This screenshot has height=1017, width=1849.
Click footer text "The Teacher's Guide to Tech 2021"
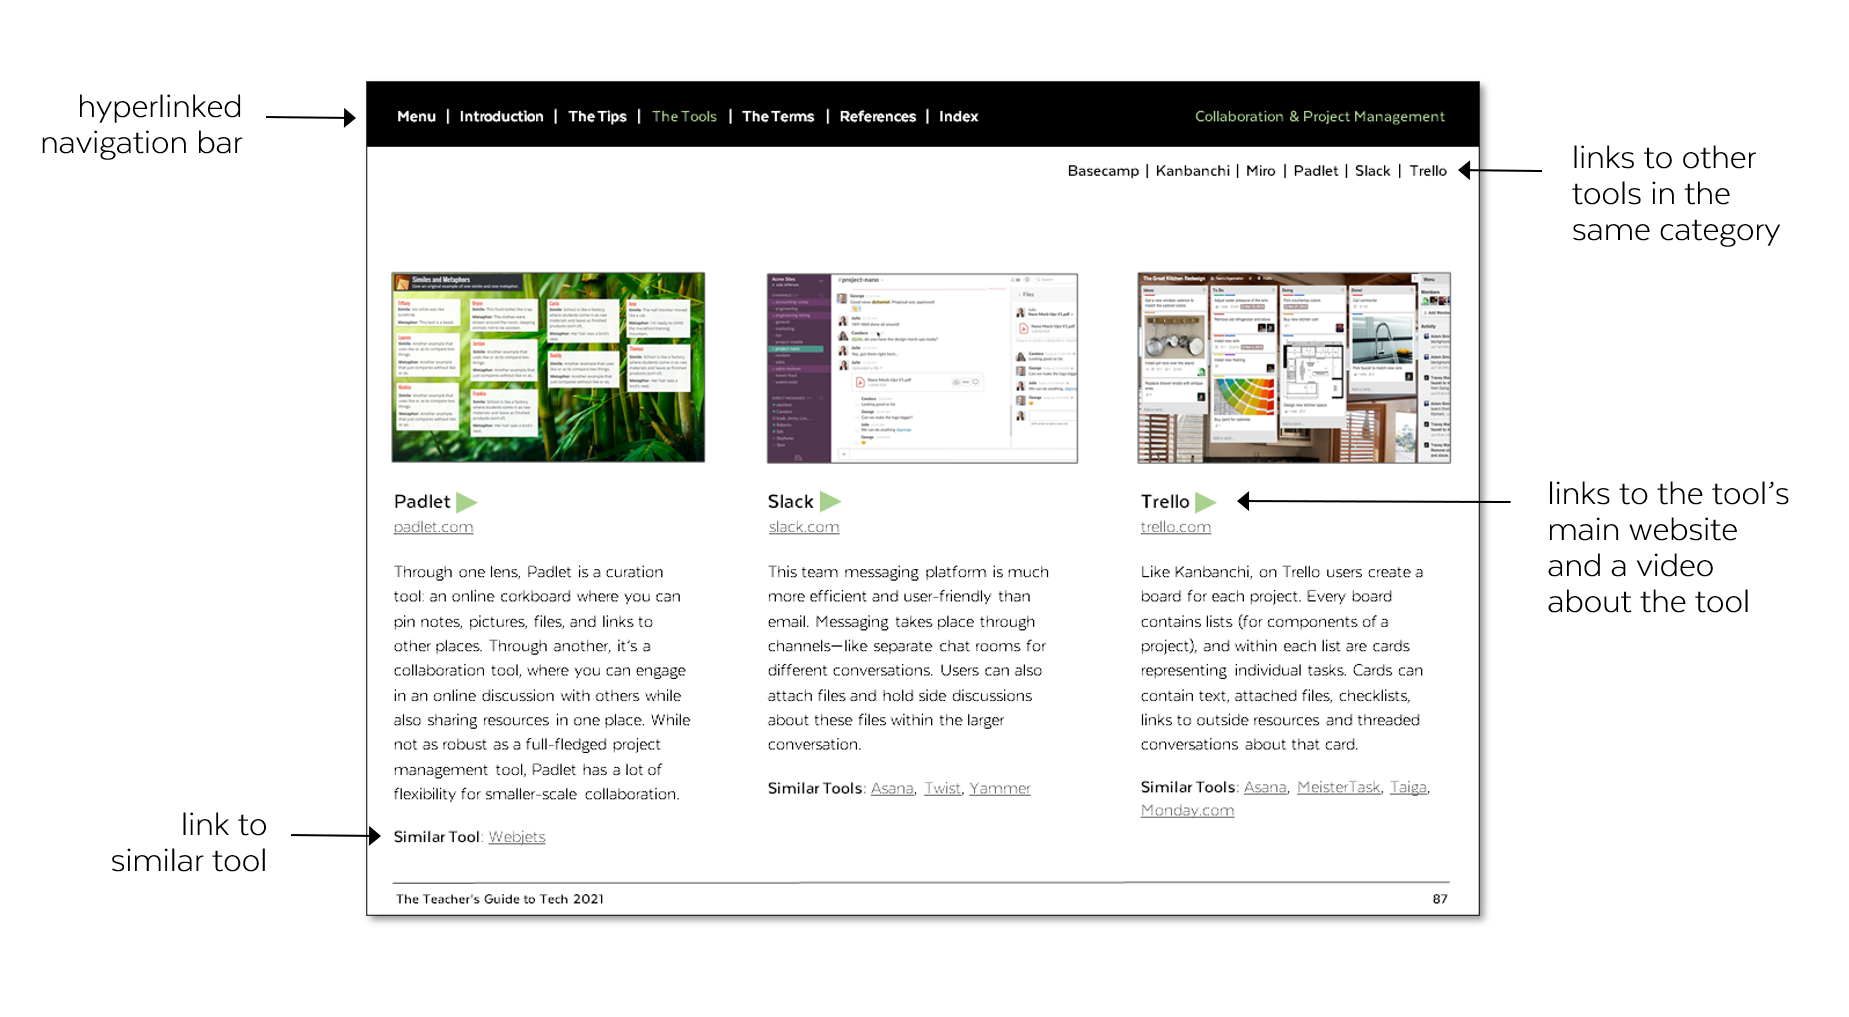click(500, 899)
